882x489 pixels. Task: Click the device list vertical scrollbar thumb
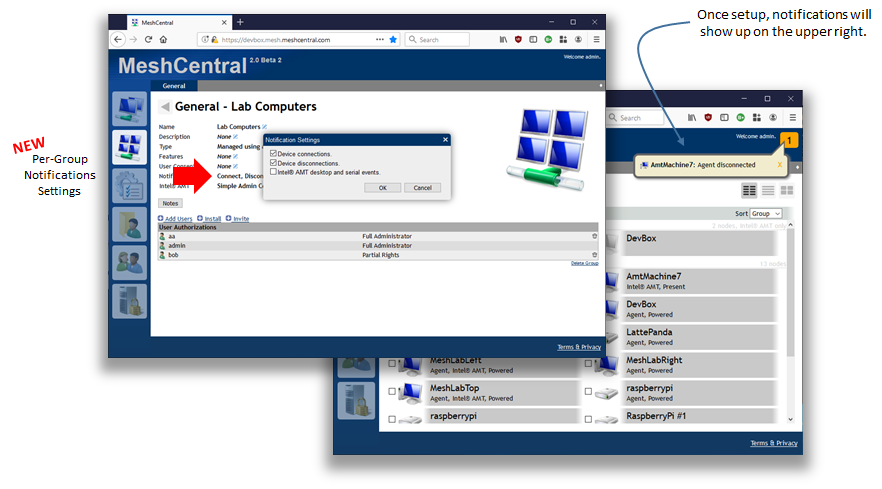pos(790,293)
